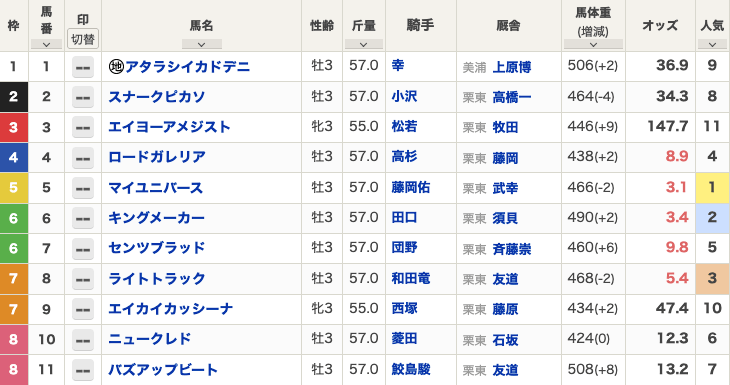Sort by 人気 dropdown arrow
Viewport: 730px width, 385px height.
712,45
